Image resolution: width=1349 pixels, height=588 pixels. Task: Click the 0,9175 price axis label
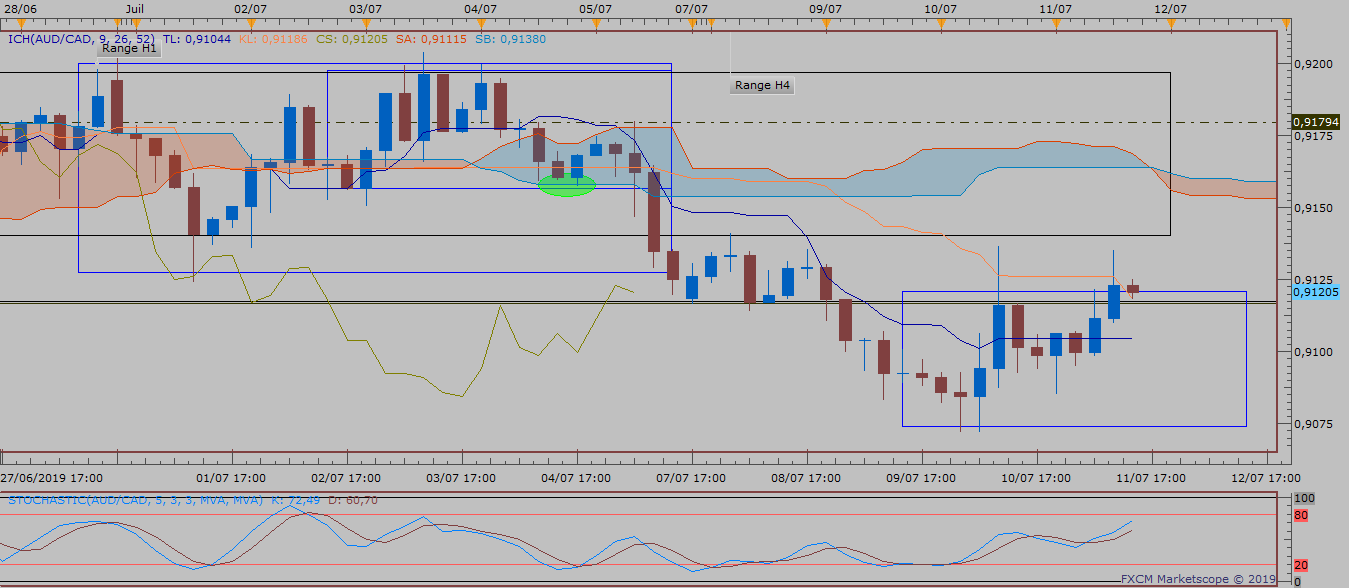[1312, 135]
